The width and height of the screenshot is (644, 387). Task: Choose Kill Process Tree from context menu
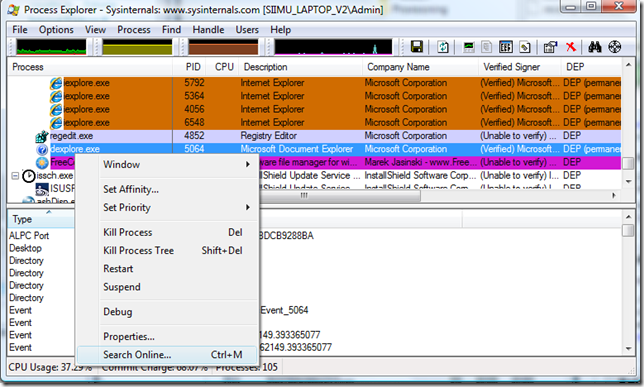pyautogui.click(x=168, y=251)
